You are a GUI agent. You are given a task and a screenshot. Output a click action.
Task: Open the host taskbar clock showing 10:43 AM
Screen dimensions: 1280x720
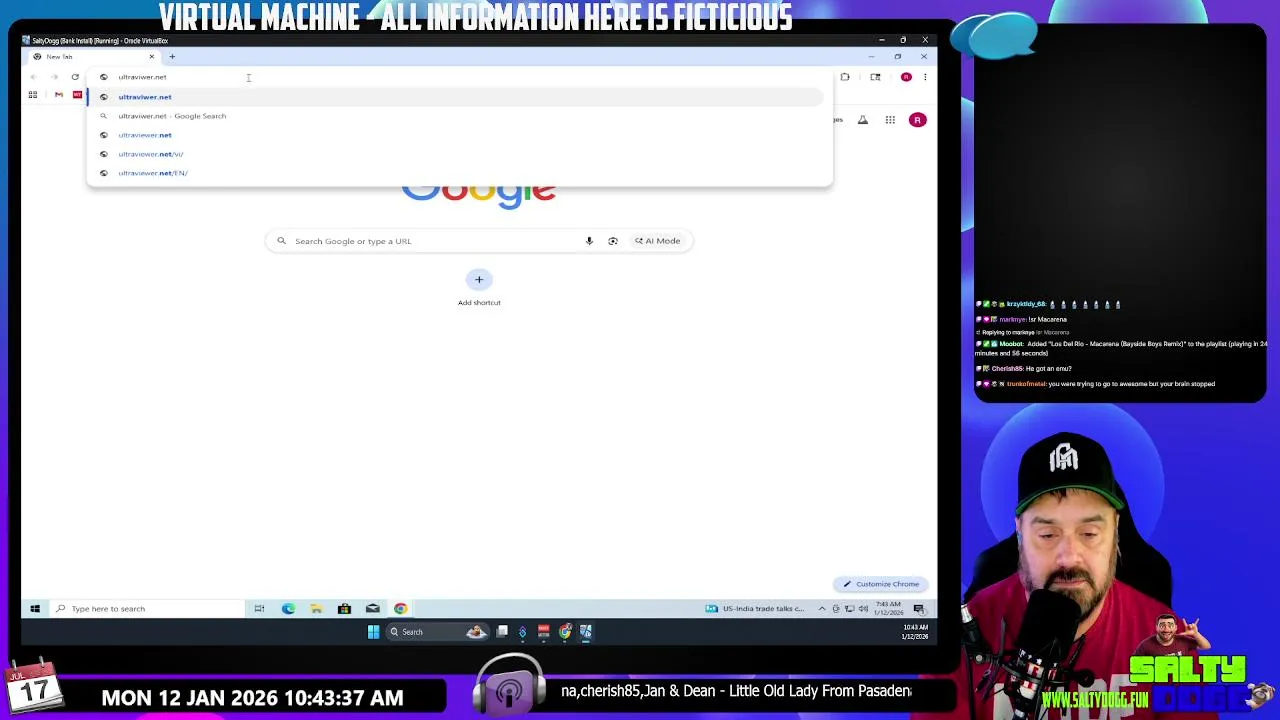pyautogui.click(x=915, y=632)
